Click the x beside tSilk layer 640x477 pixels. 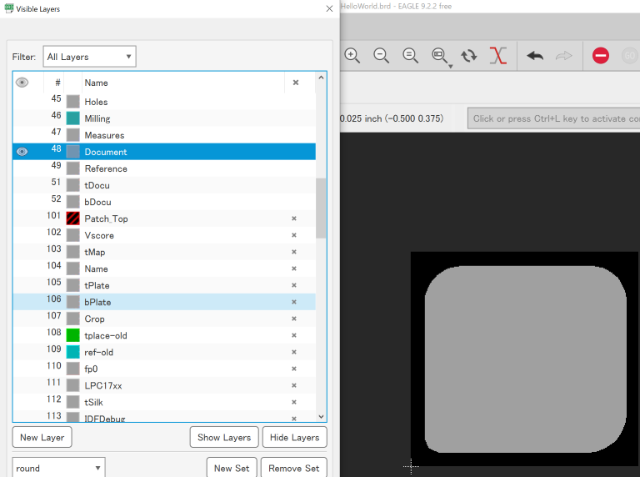[294, 402]
